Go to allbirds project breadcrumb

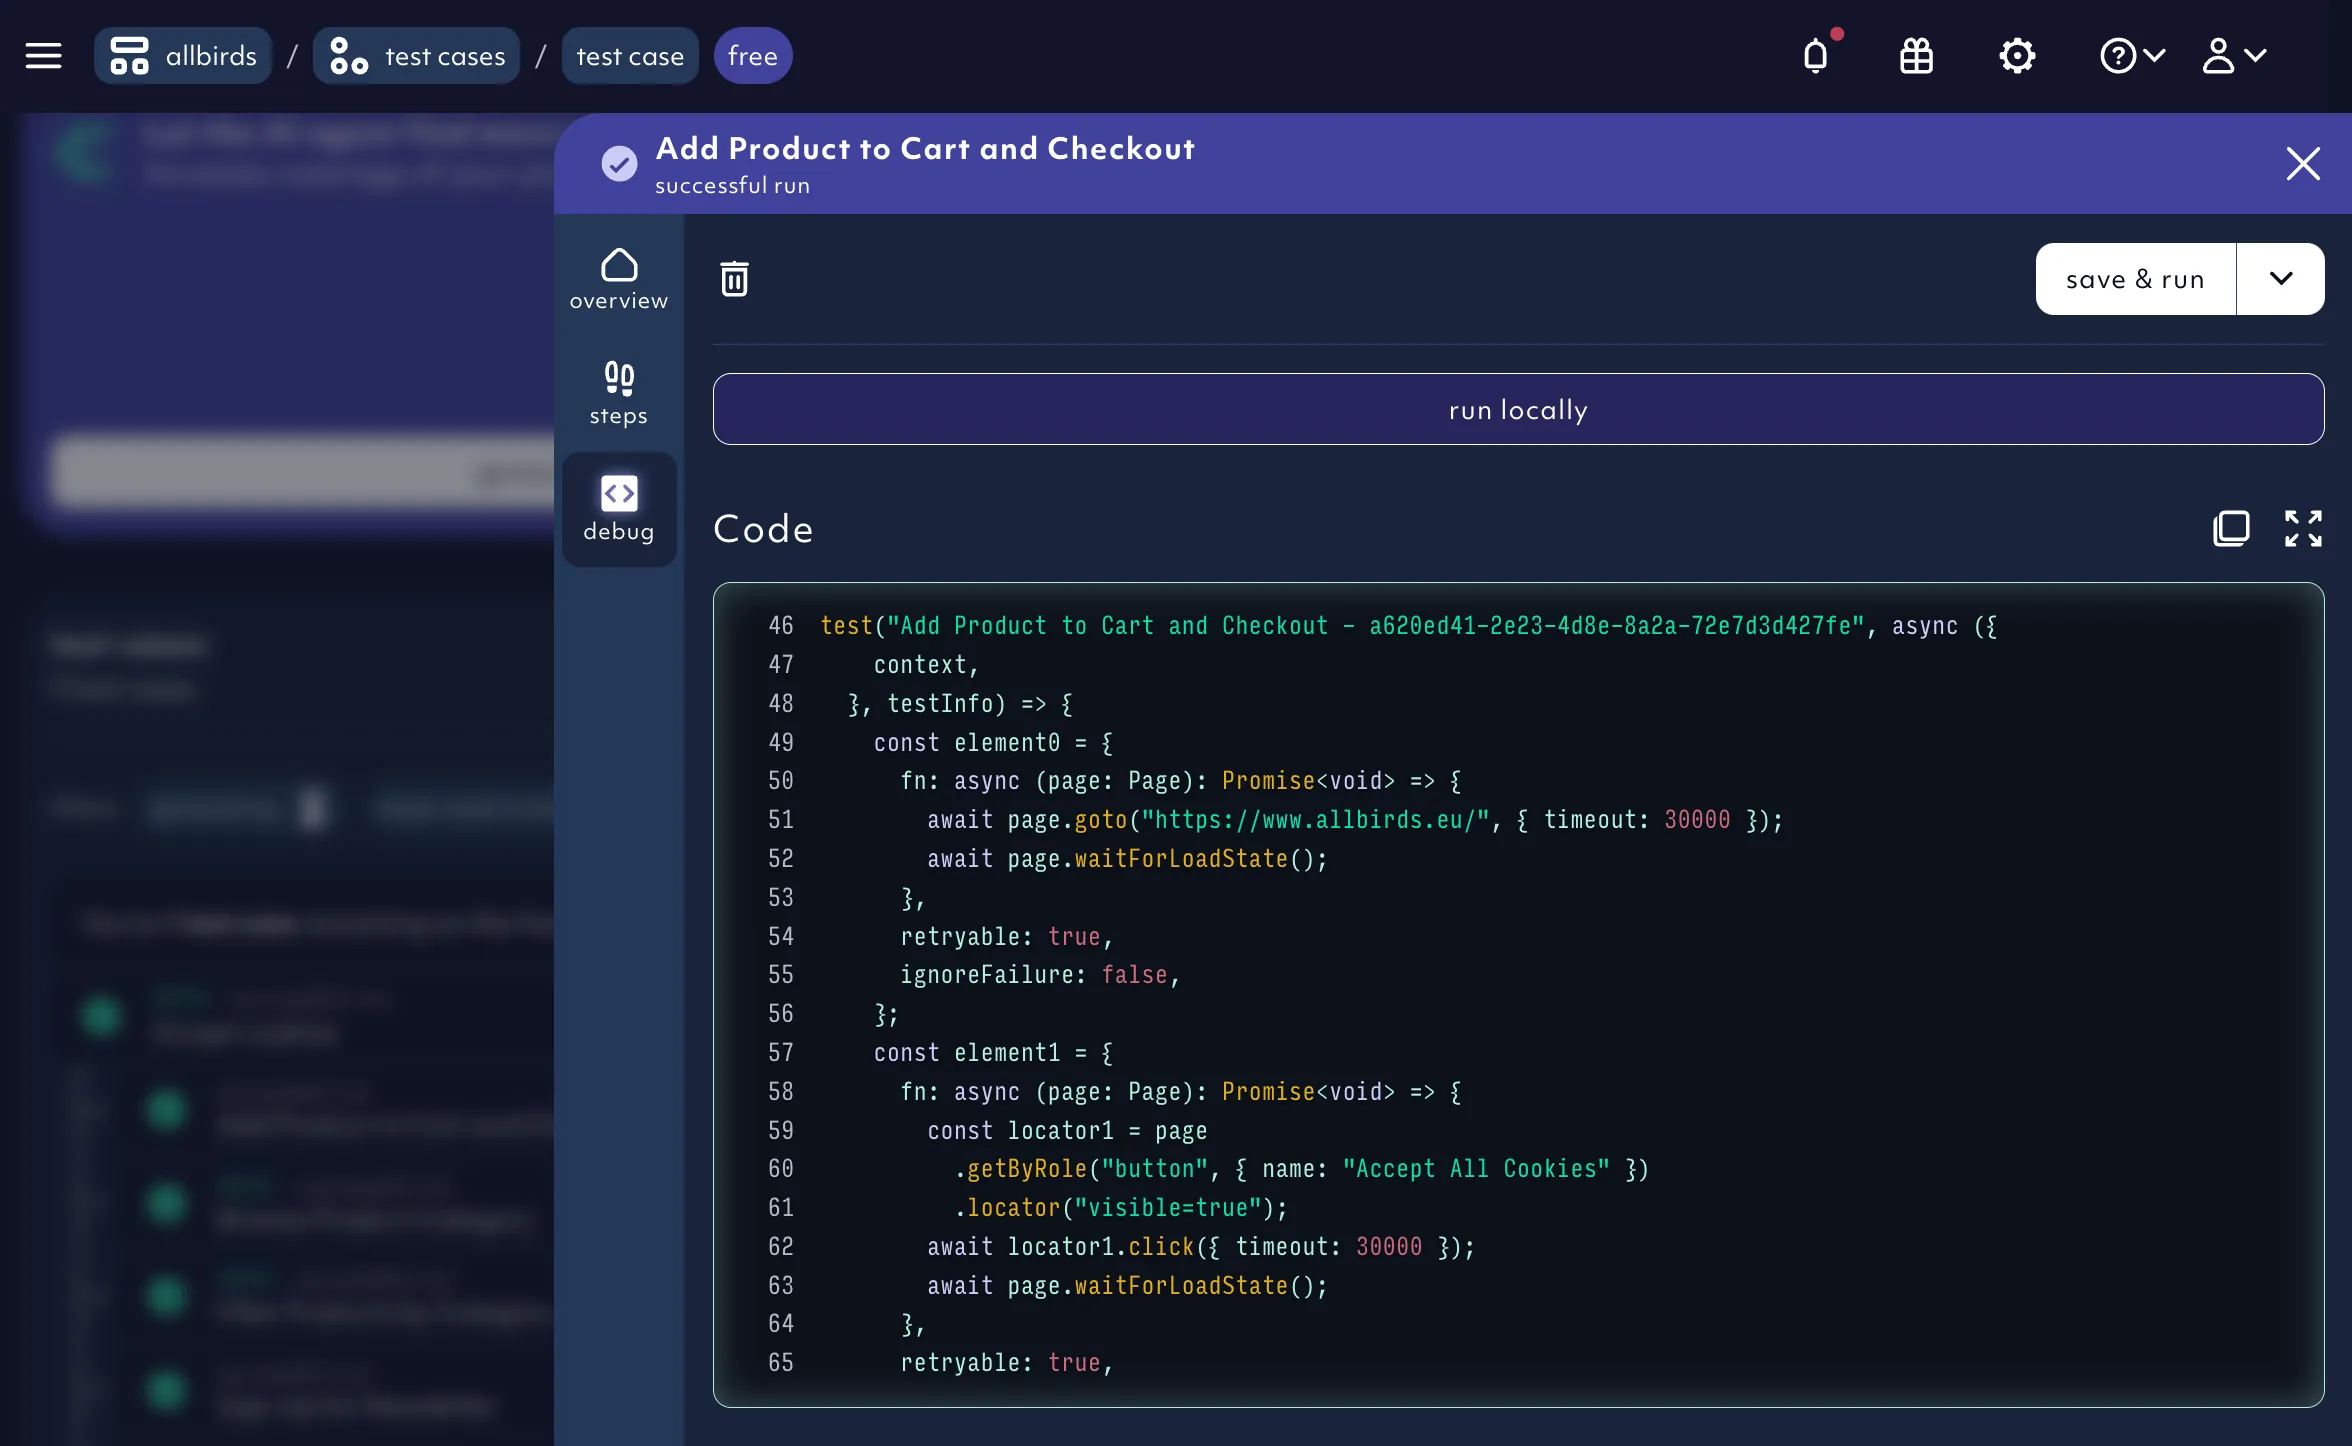184,56
